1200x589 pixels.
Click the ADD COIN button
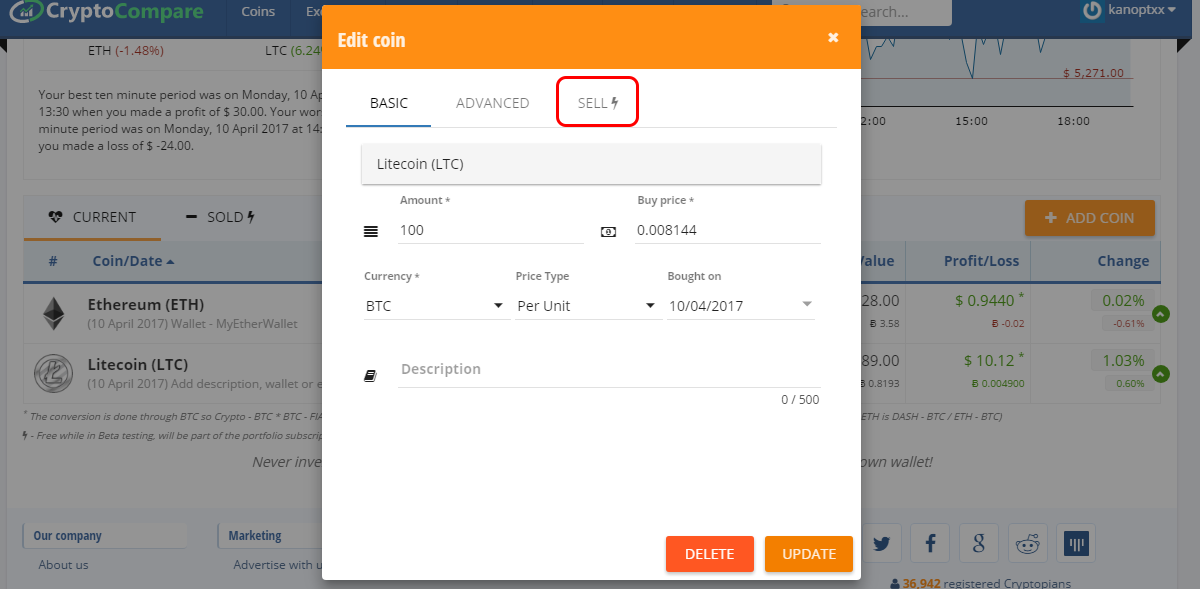1089,218
